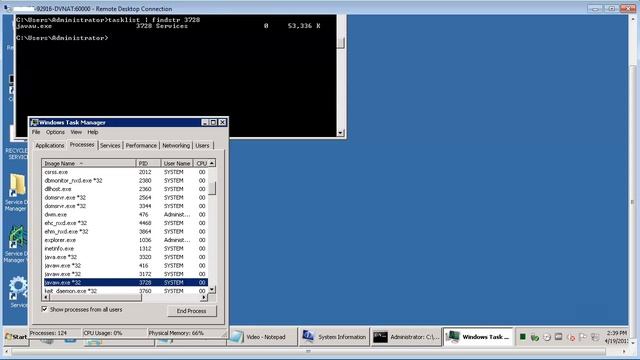The image size is (640, 360).
Task: Click remote desktop horizontal scroll thumb
Action: tap(308, 351)
